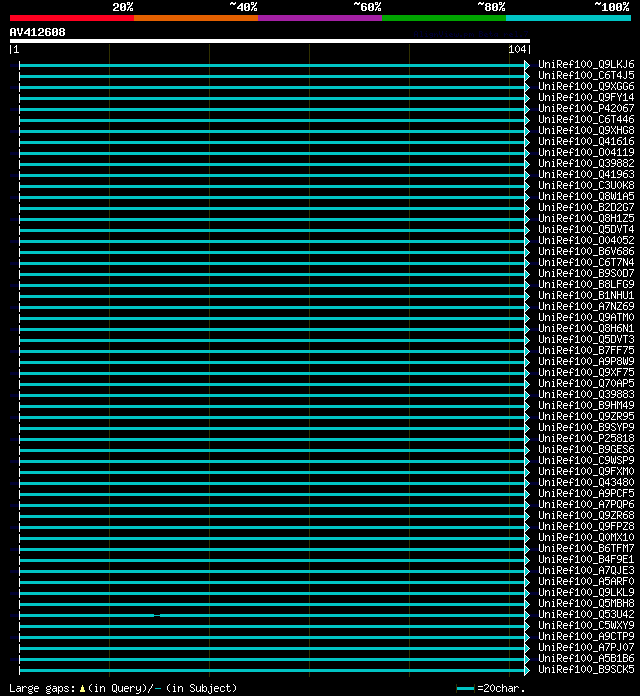Select the UniRef100_A7NZ69 label
The width and height of the screenshot is (640, 696).
coord(586,306)
